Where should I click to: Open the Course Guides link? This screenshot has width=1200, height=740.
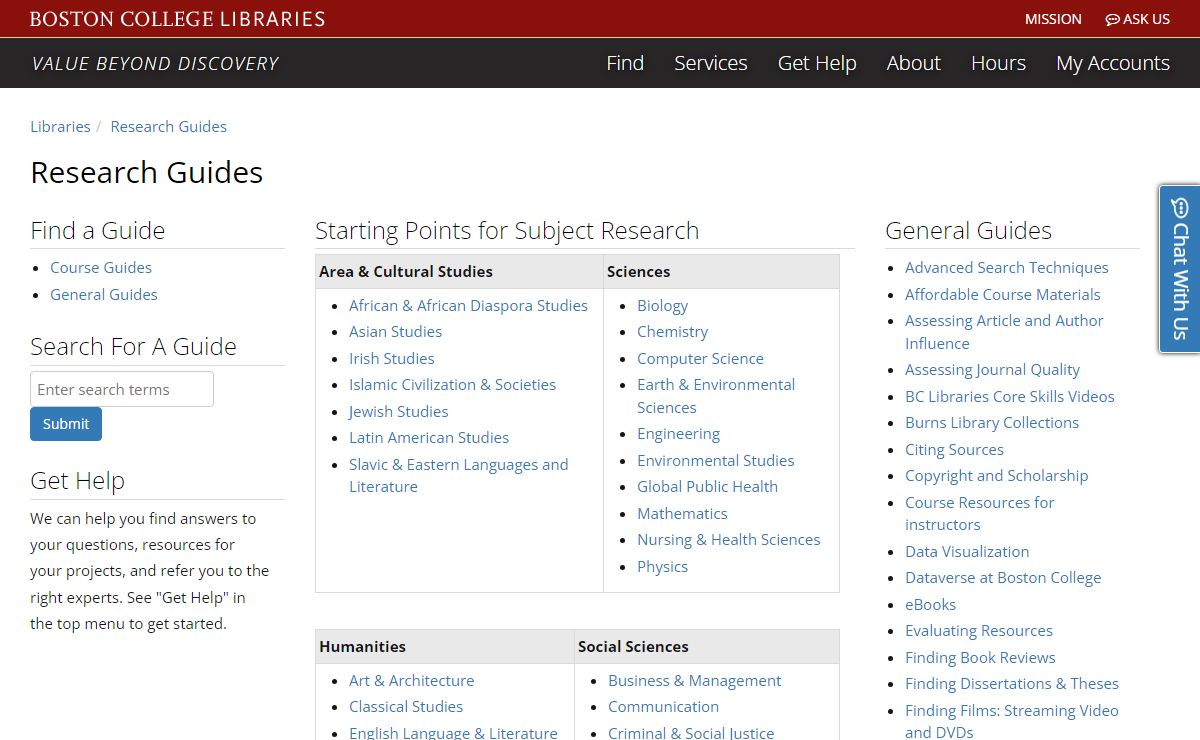pos(101,267)
